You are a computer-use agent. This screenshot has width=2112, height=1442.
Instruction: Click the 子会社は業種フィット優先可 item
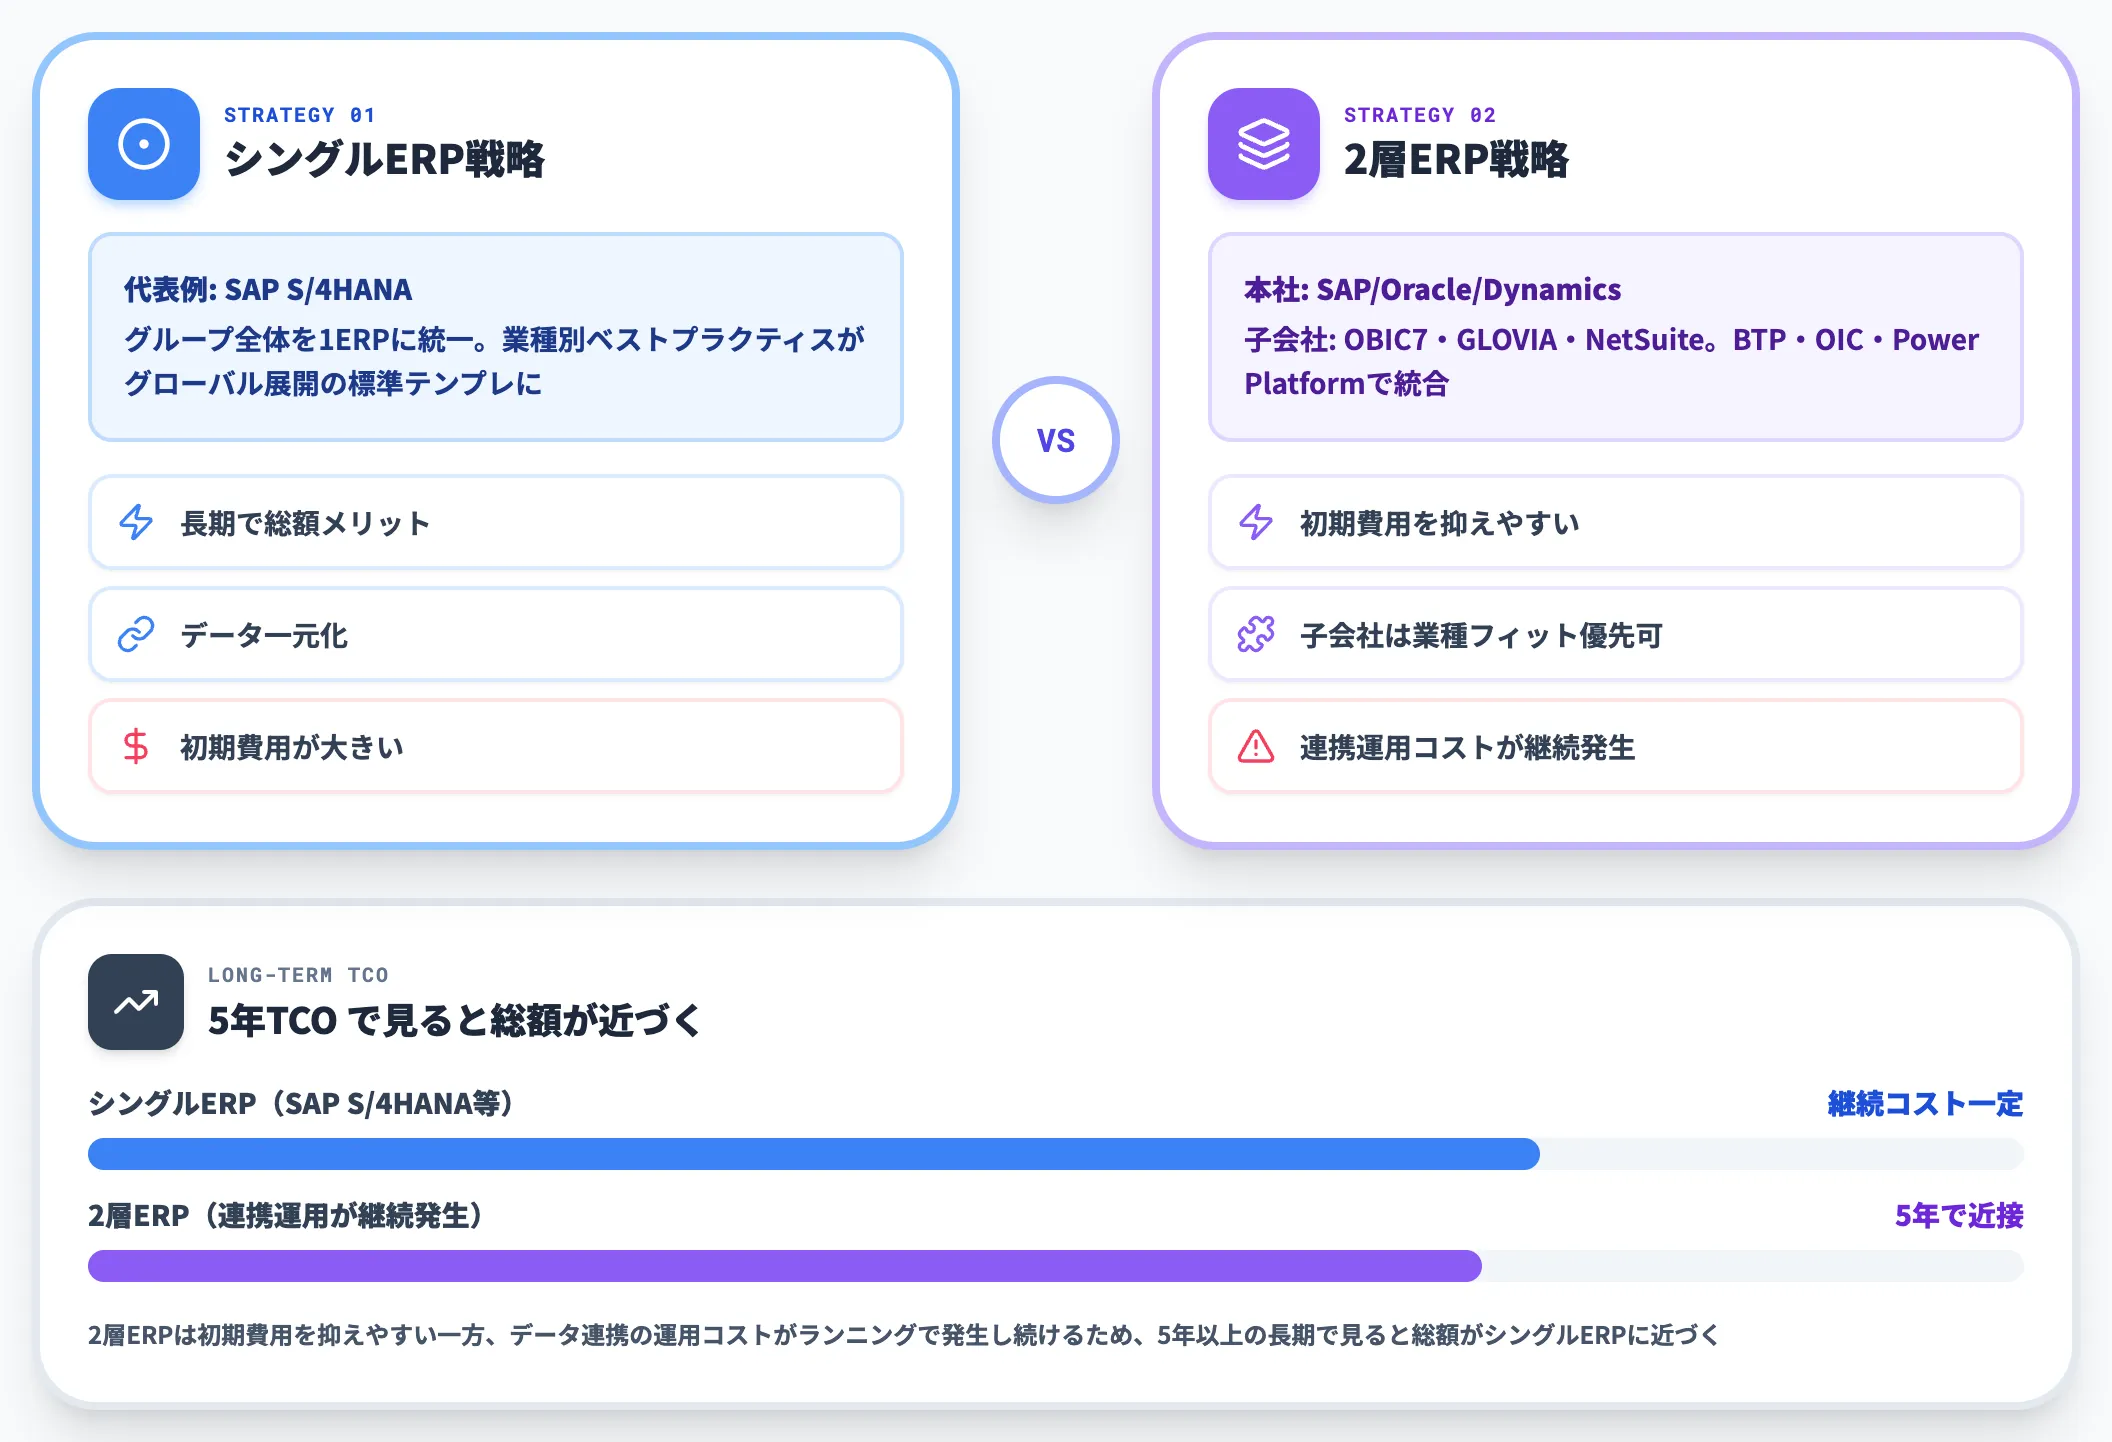point(1616,634)
